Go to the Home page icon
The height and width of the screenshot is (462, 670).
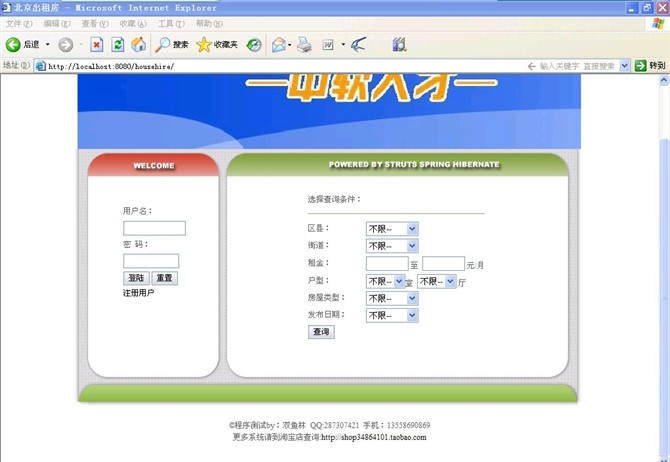(138, 44)
